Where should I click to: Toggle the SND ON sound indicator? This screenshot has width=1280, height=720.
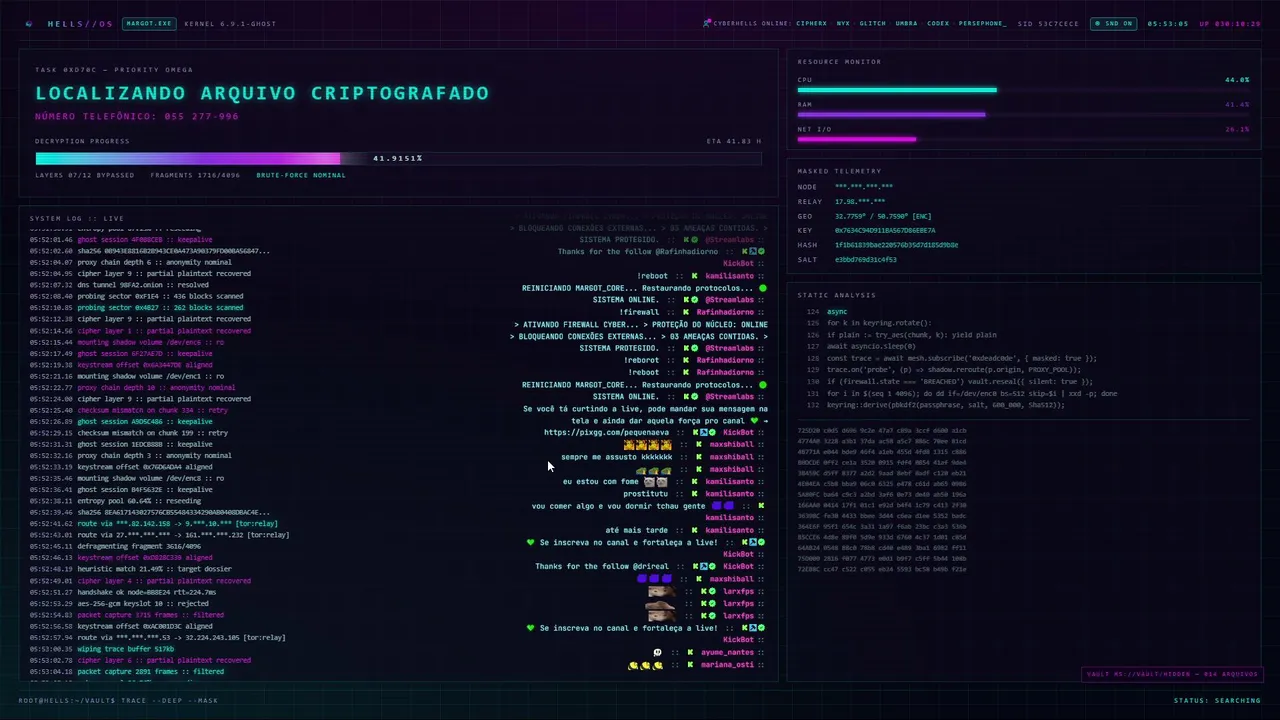coord(1113,23)
